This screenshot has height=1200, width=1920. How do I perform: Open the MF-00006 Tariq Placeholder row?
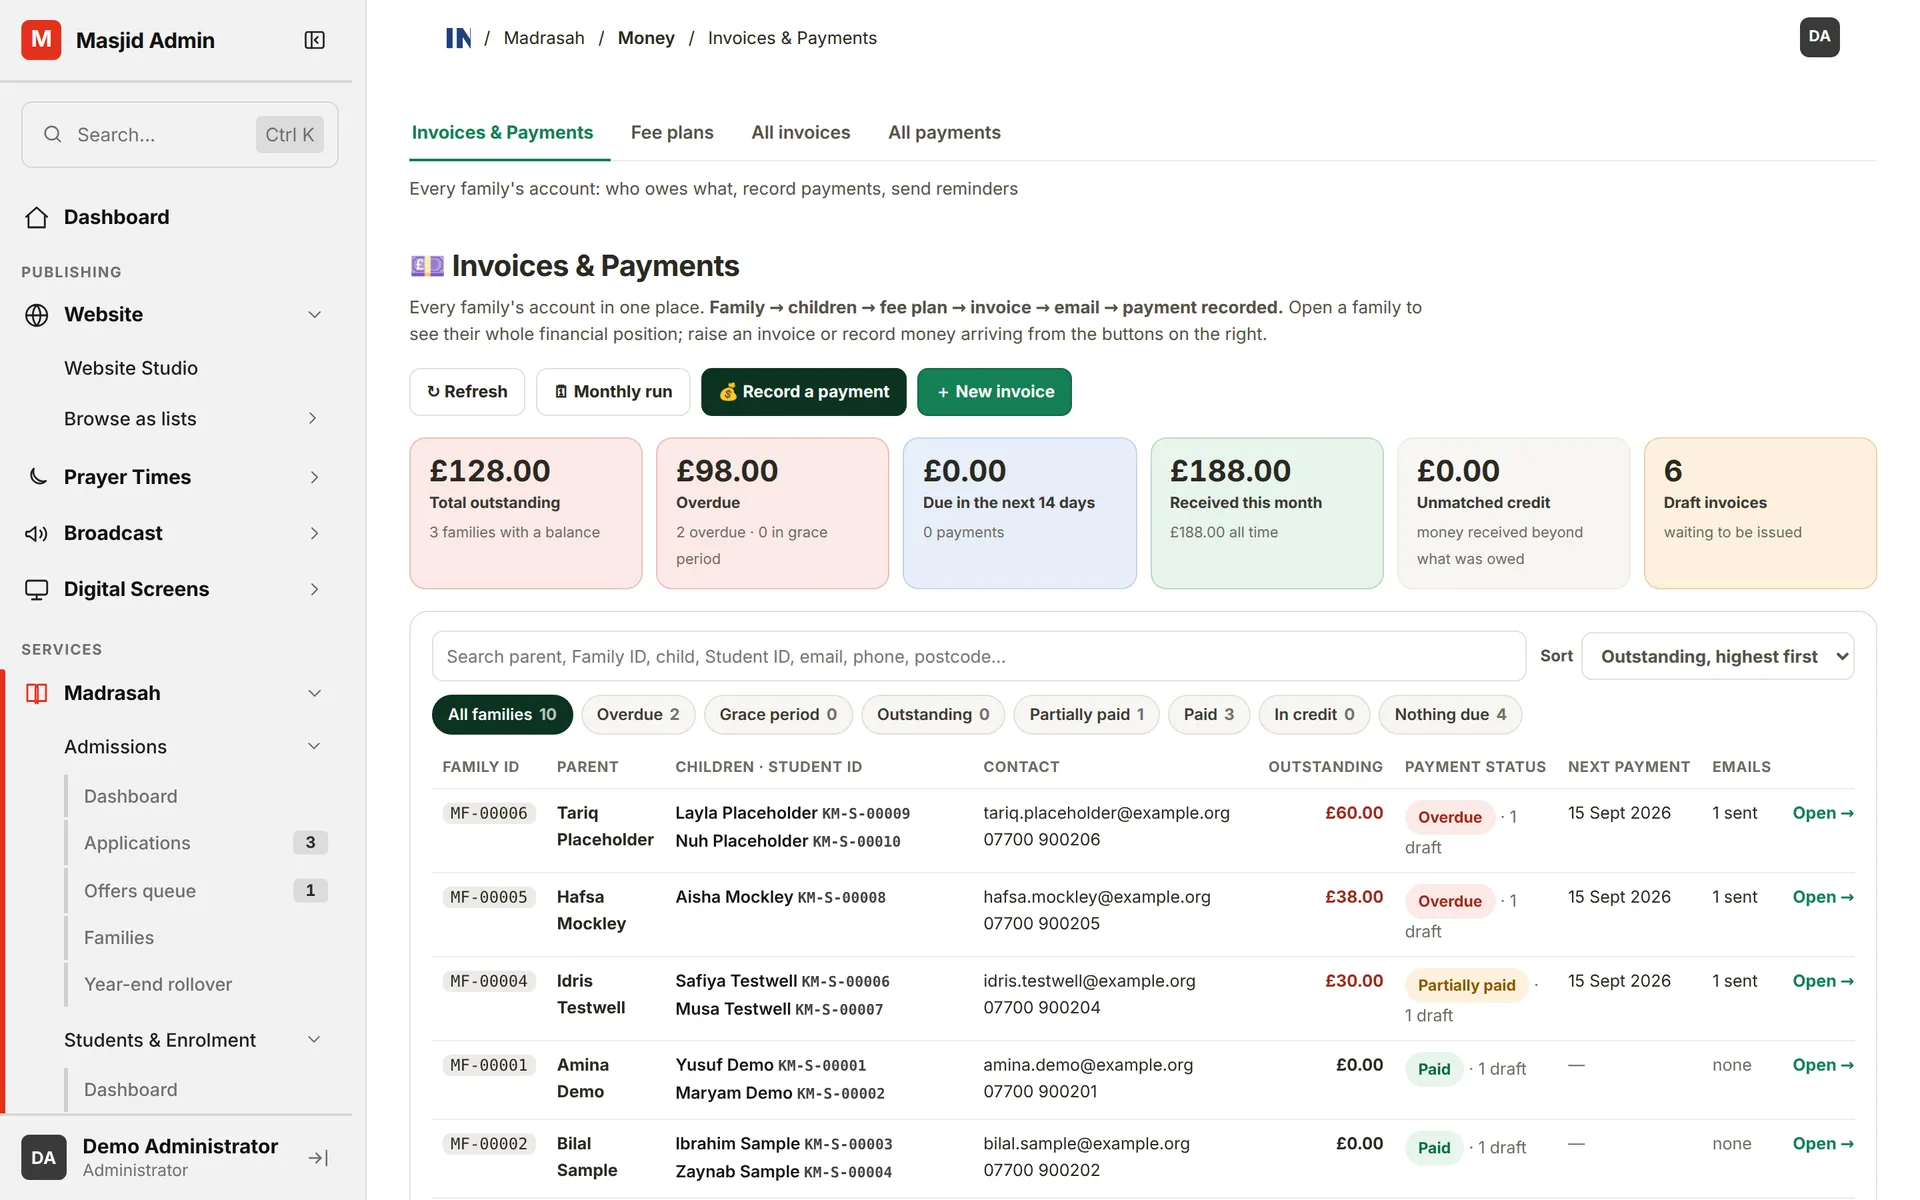pyautogui.click(x=1822, y=813)
